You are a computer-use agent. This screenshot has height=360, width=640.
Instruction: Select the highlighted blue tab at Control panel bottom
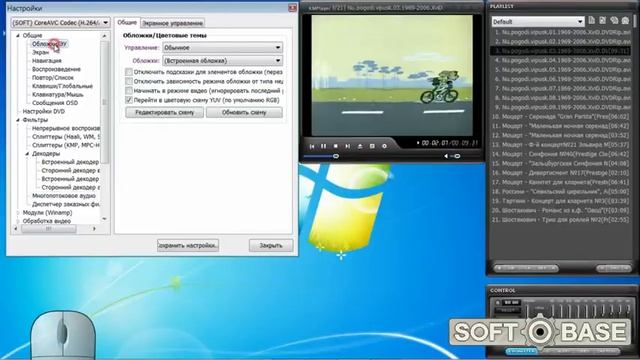click(x=521, y=351)
